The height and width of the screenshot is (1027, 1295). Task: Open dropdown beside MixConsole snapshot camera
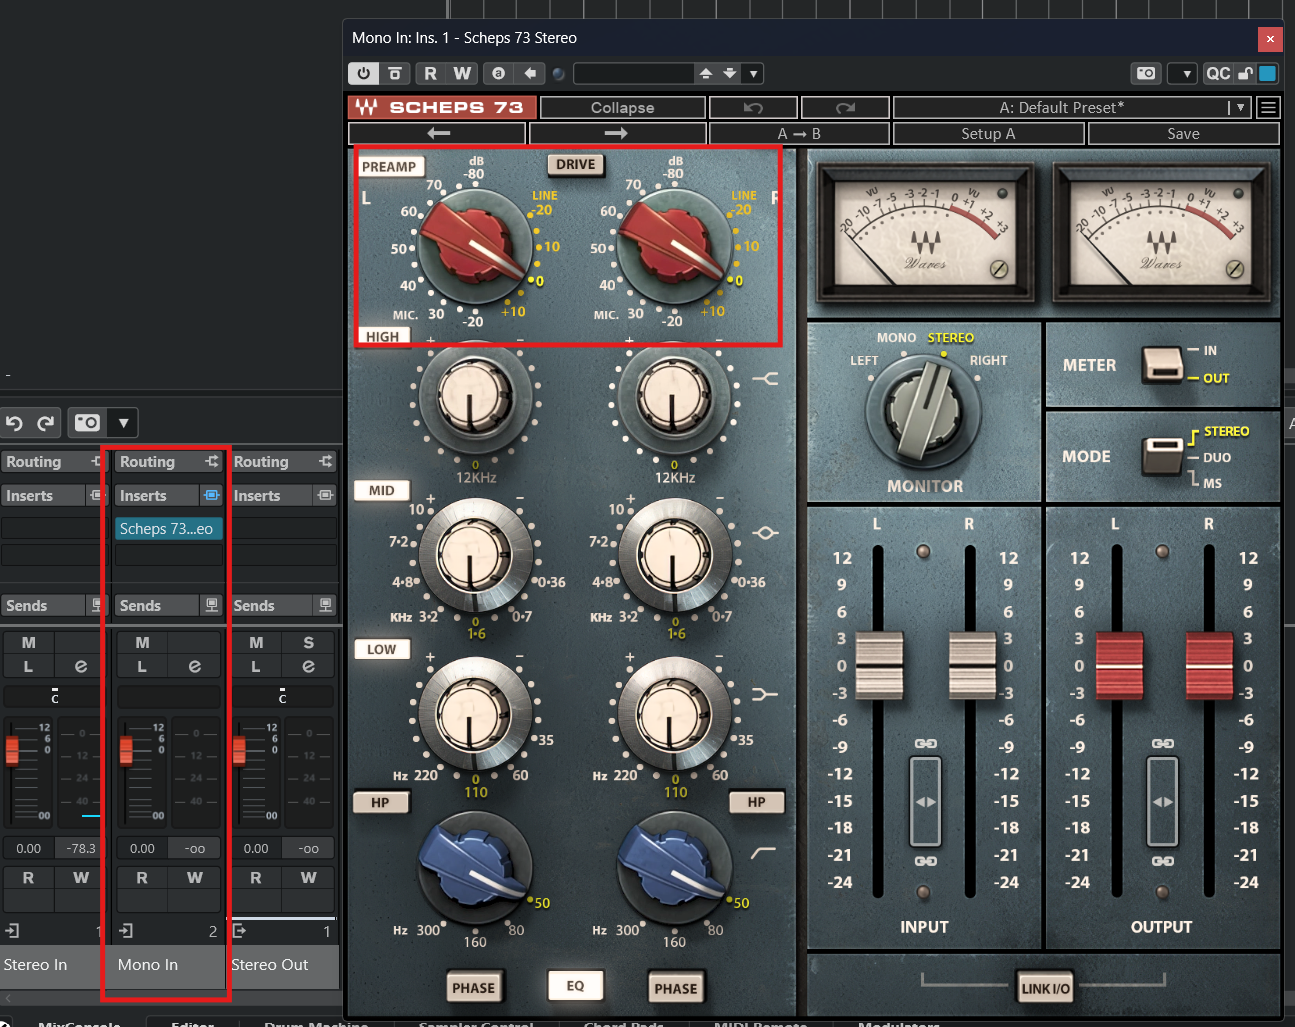(x=123, y=423)
